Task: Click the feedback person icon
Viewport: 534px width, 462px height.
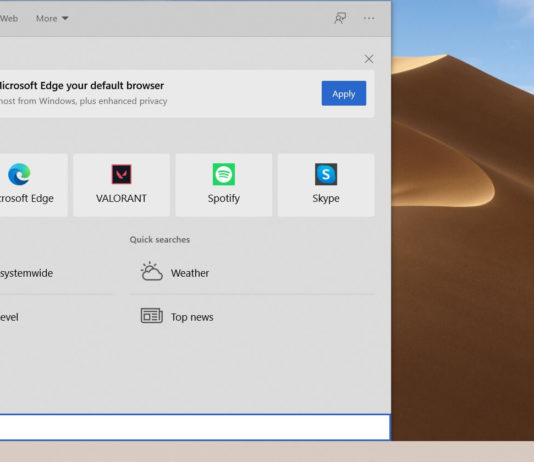Action: (x=340, y=18)
